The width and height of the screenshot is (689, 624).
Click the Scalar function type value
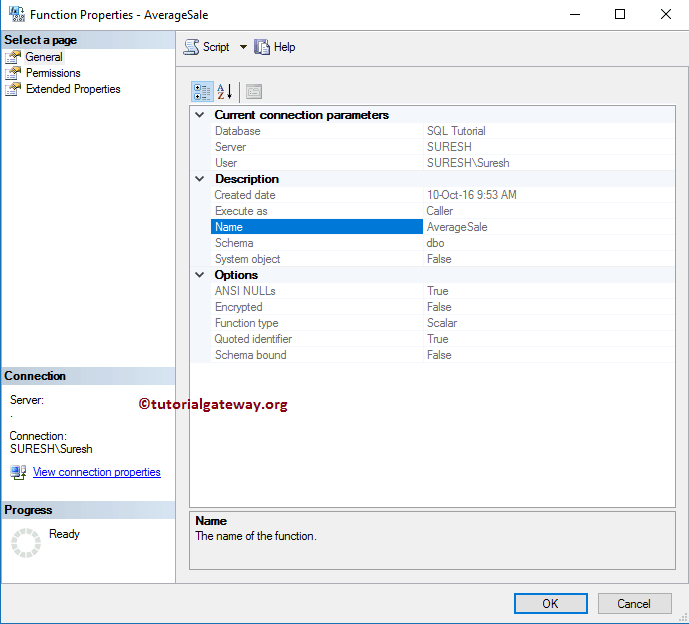pyautogui.click(x=442, y=323)
